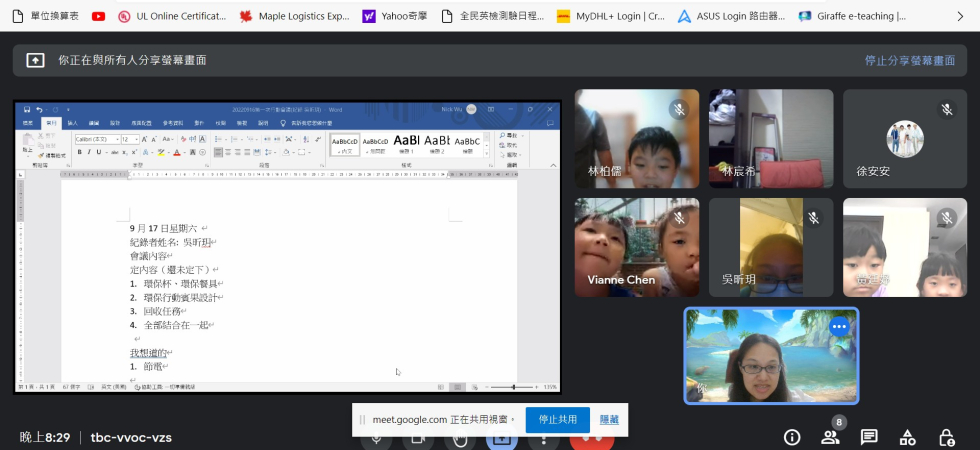Toggle italic formatting in Word ribbon

pyautogui.click(x=90, y=152)
